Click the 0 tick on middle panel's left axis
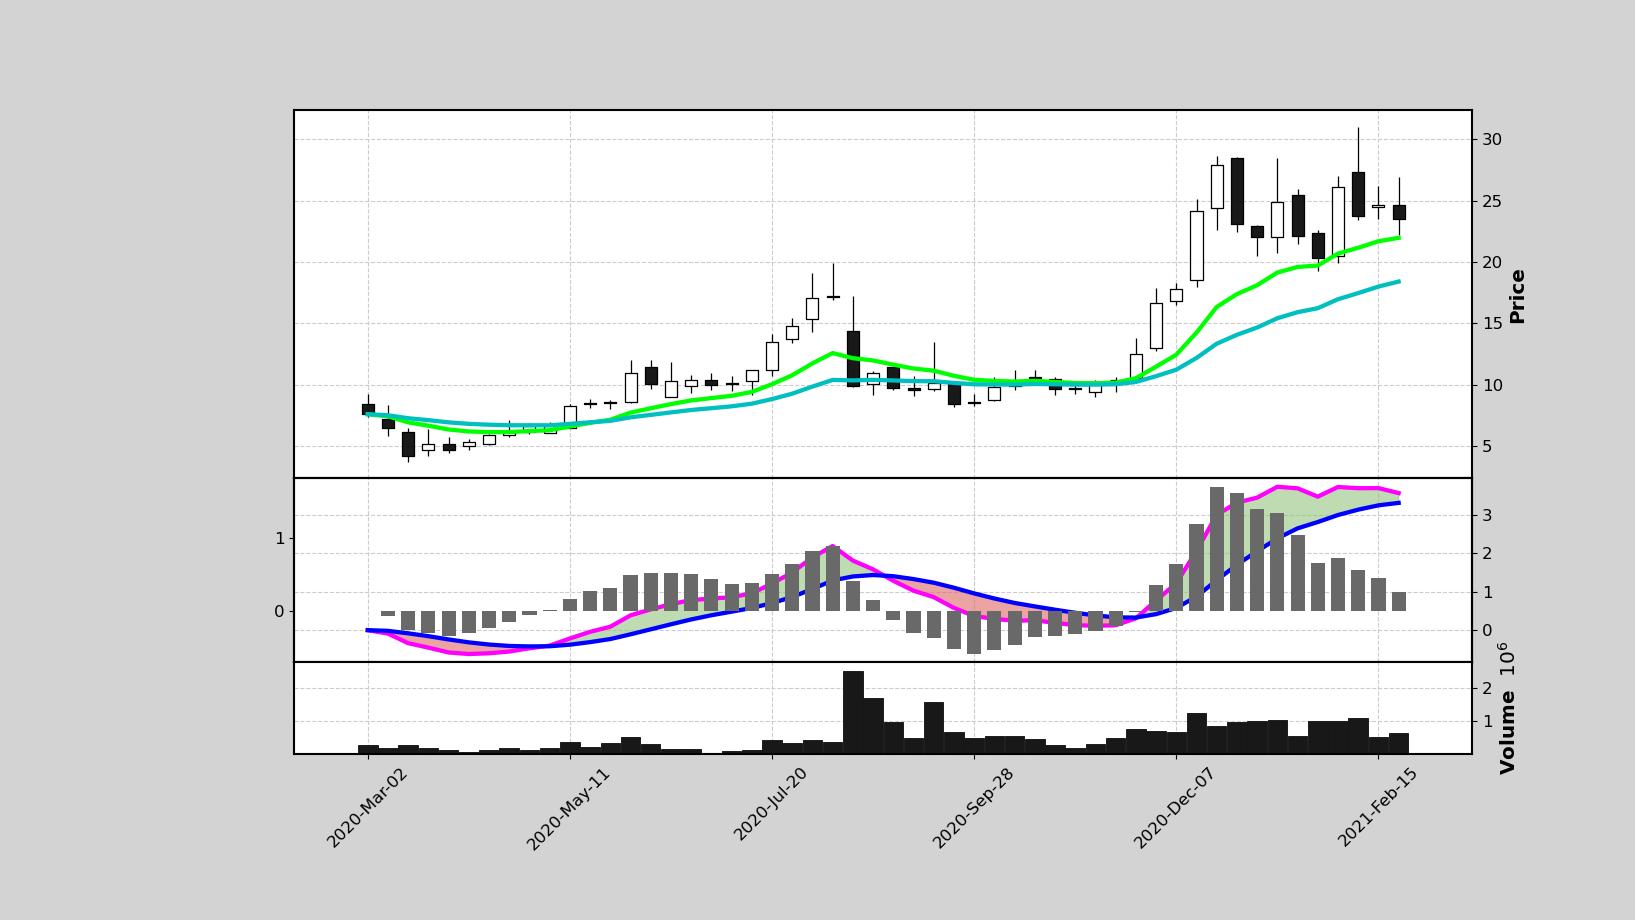Screen dimensions: 1635x920 click(280, 611)
